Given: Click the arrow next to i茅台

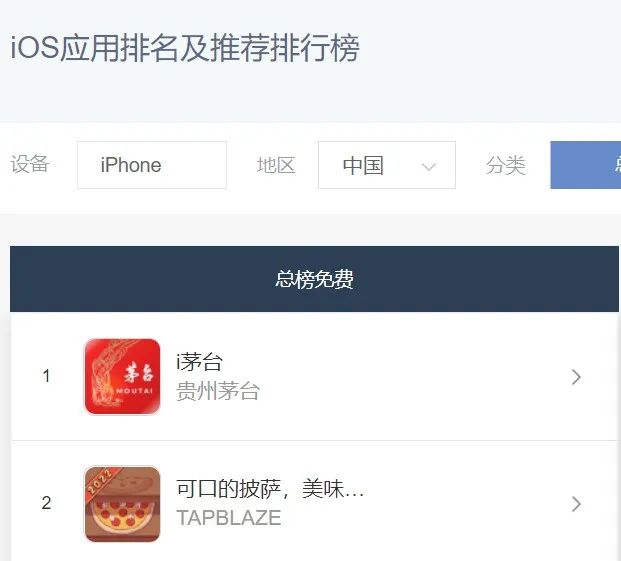Looking at the screenshot, I should pyautogui.click(x=576, y=377).
